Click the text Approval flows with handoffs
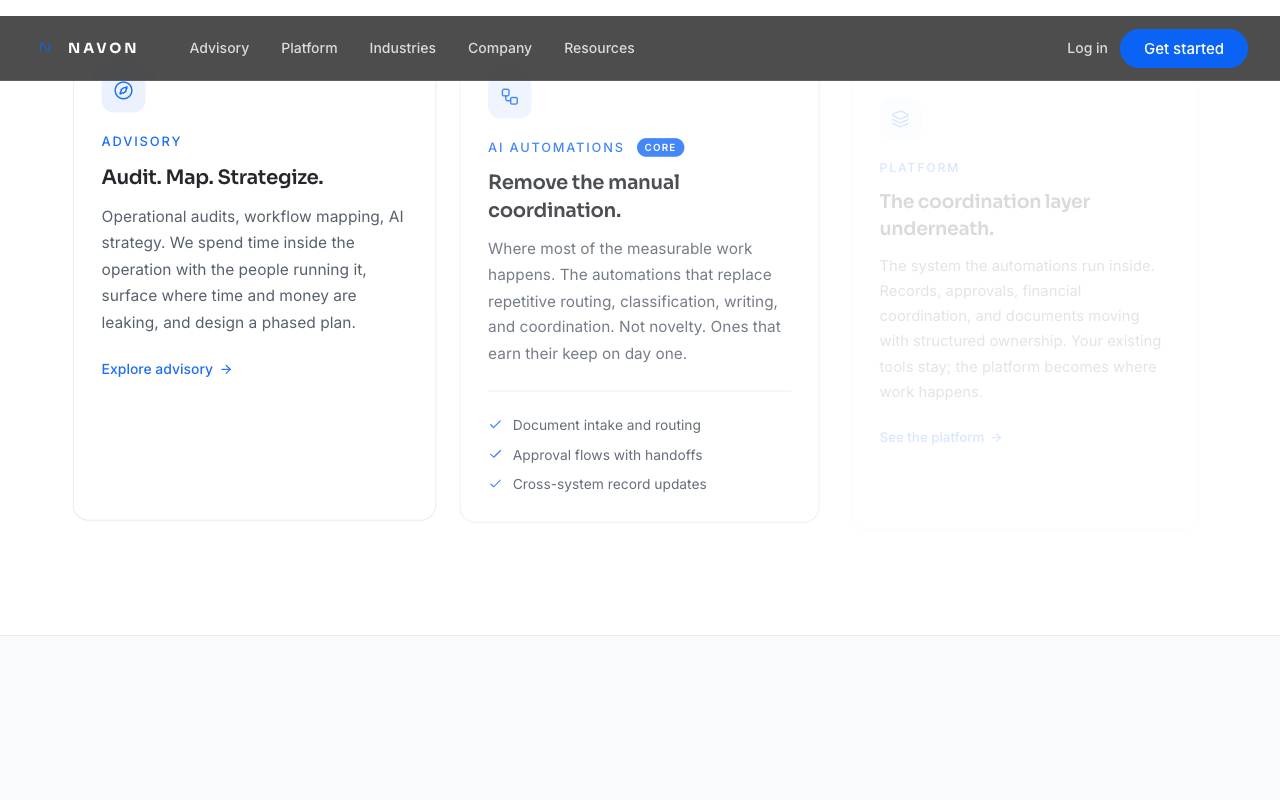The width and height of the screenshot is (1280, 800). (608, 455)
